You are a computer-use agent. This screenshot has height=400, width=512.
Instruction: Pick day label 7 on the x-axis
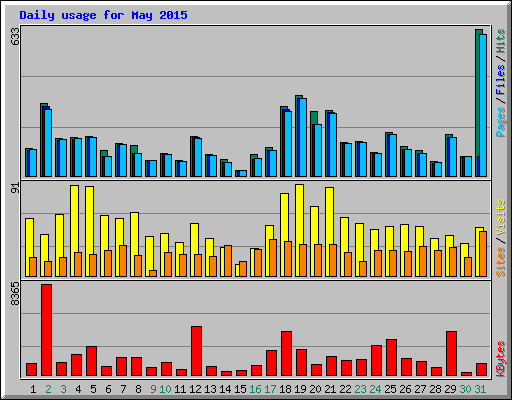click(x=123, y=389)
